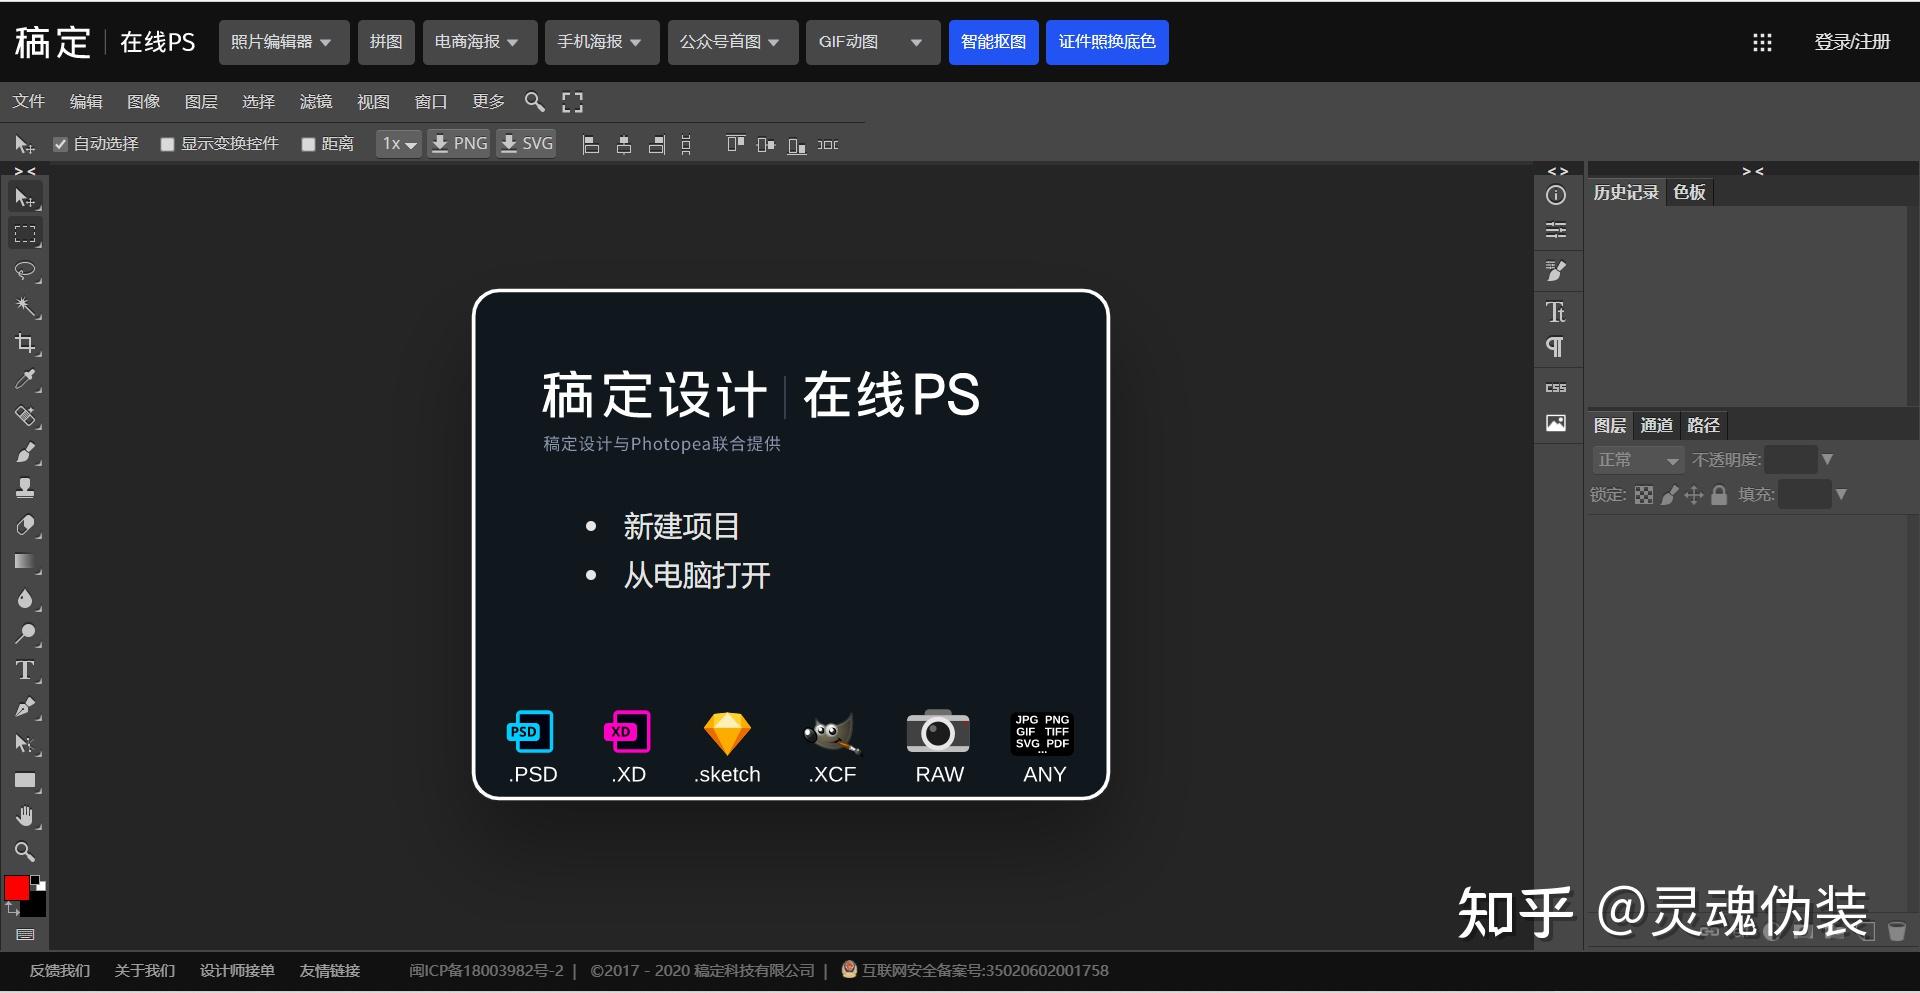Toggle fullscreen mode icon
This screenshot has width=1920, height=993.
(572, 102)
